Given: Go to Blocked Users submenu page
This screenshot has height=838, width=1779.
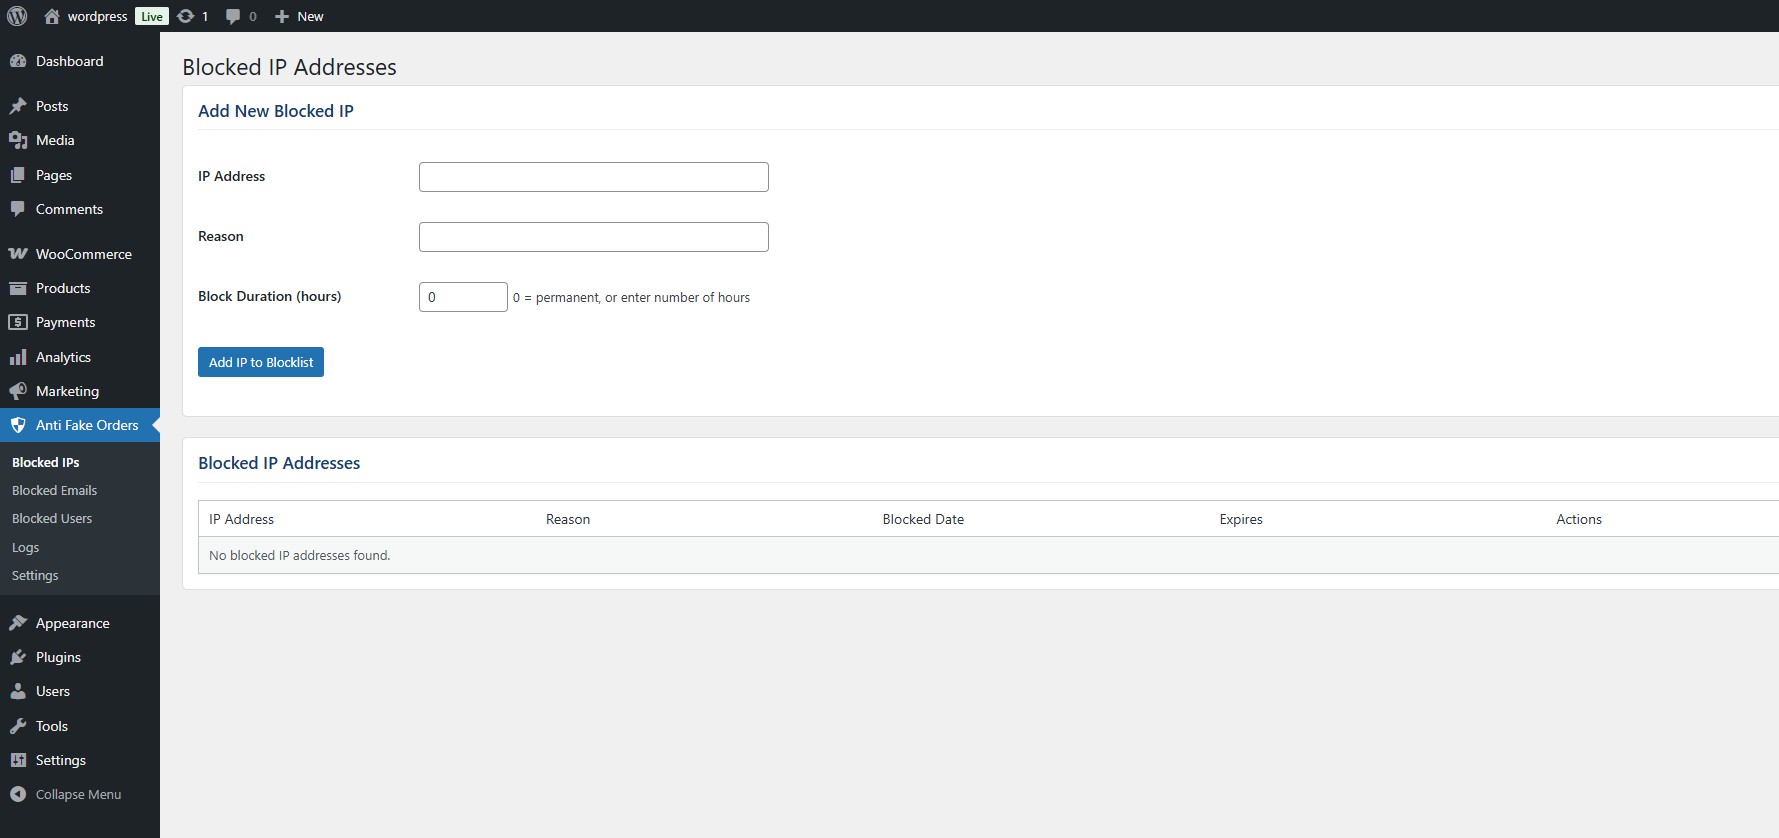Looking at the screenshot, I should 52,518.
